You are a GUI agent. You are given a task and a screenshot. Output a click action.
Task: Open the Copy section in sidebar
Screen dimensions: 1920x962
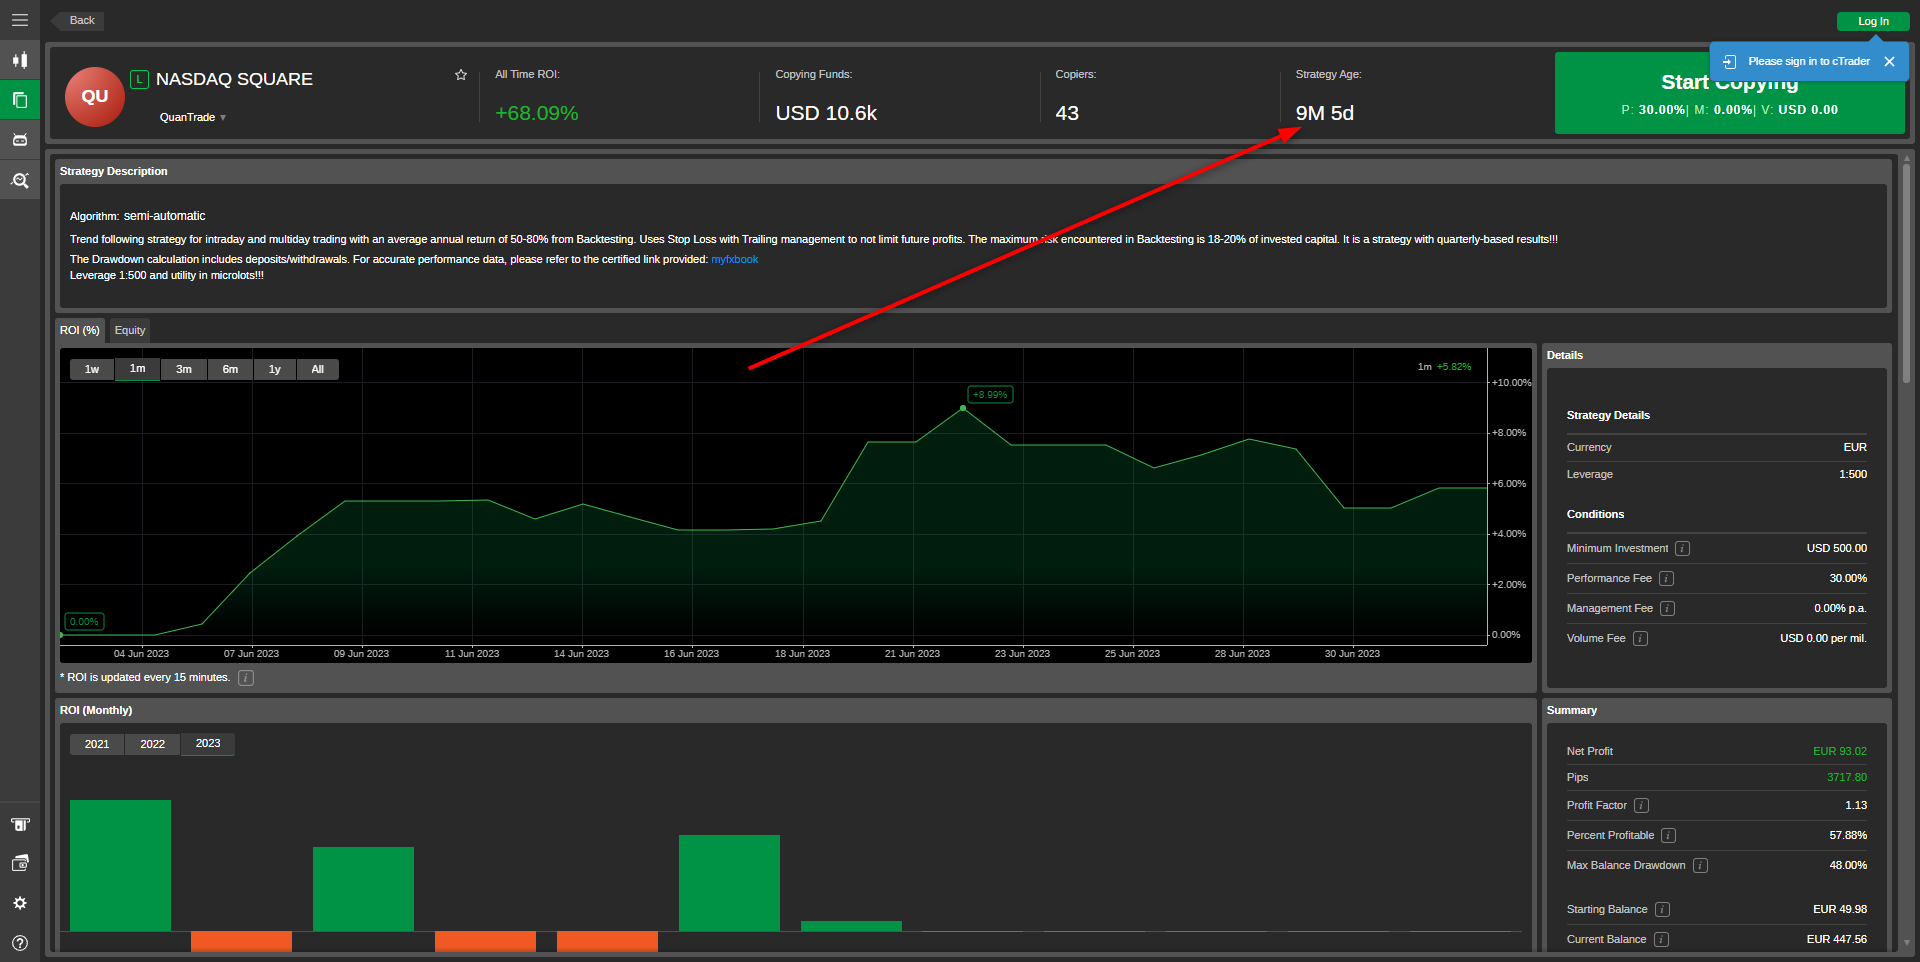pyautogui.click(x=19, y=100)
